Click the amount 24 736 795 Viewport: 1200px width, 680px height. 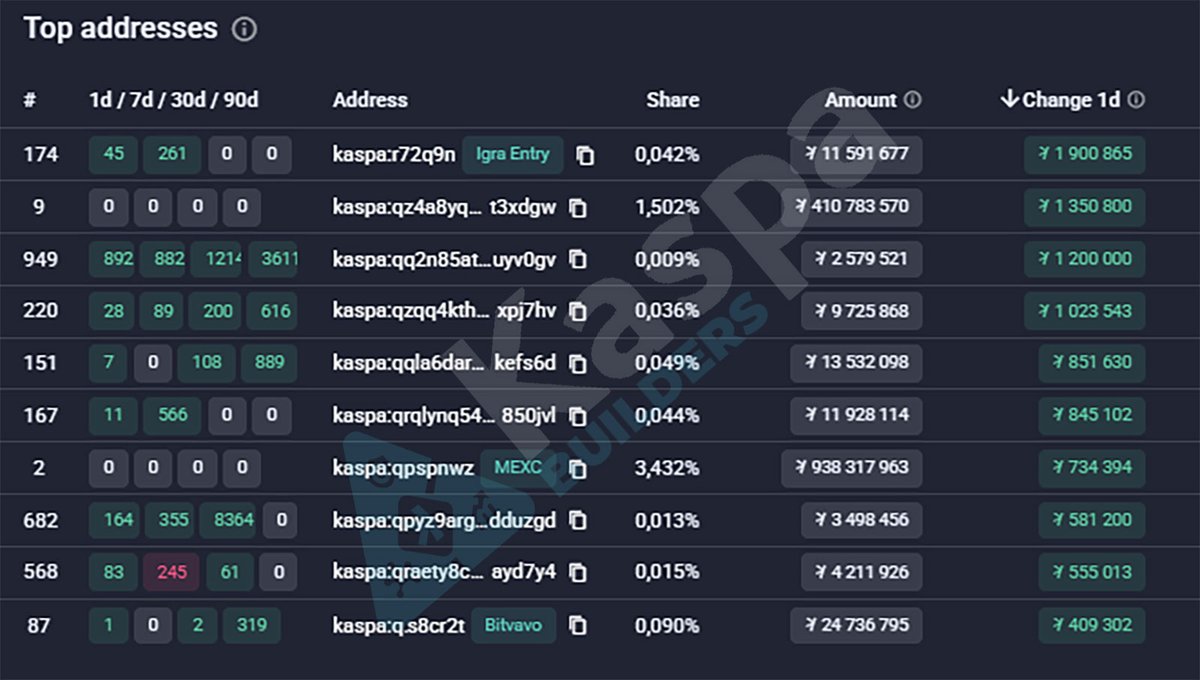click(856, 625)
